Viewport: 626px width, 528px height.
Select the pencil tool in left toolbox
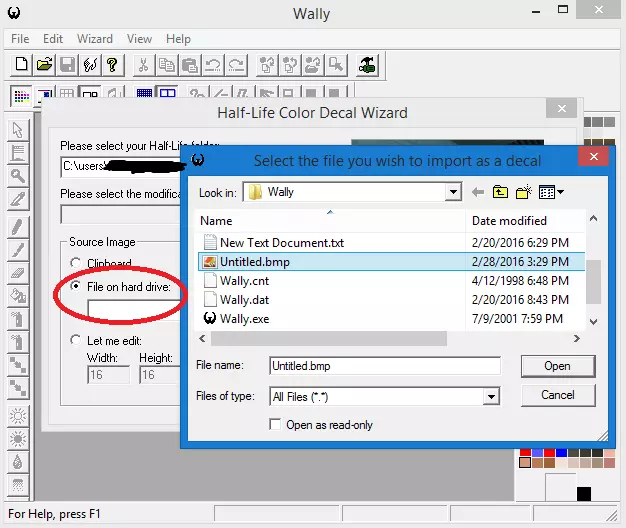pos(18,227)
